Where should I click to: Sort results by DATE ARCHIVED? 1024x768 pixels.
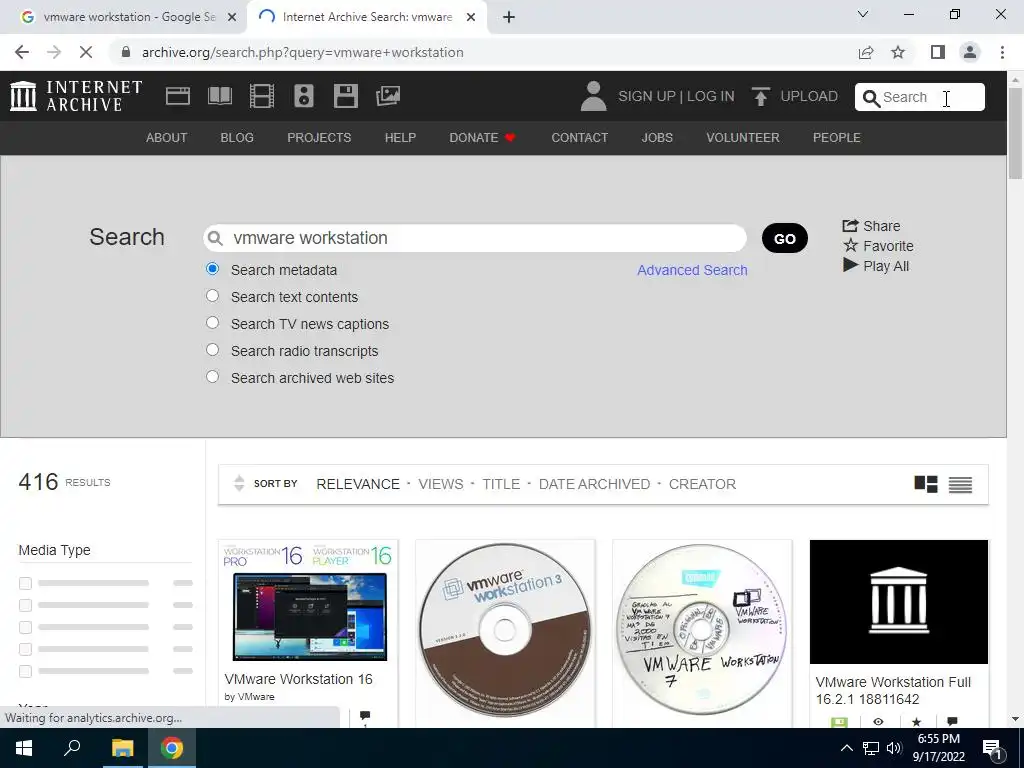594,484
